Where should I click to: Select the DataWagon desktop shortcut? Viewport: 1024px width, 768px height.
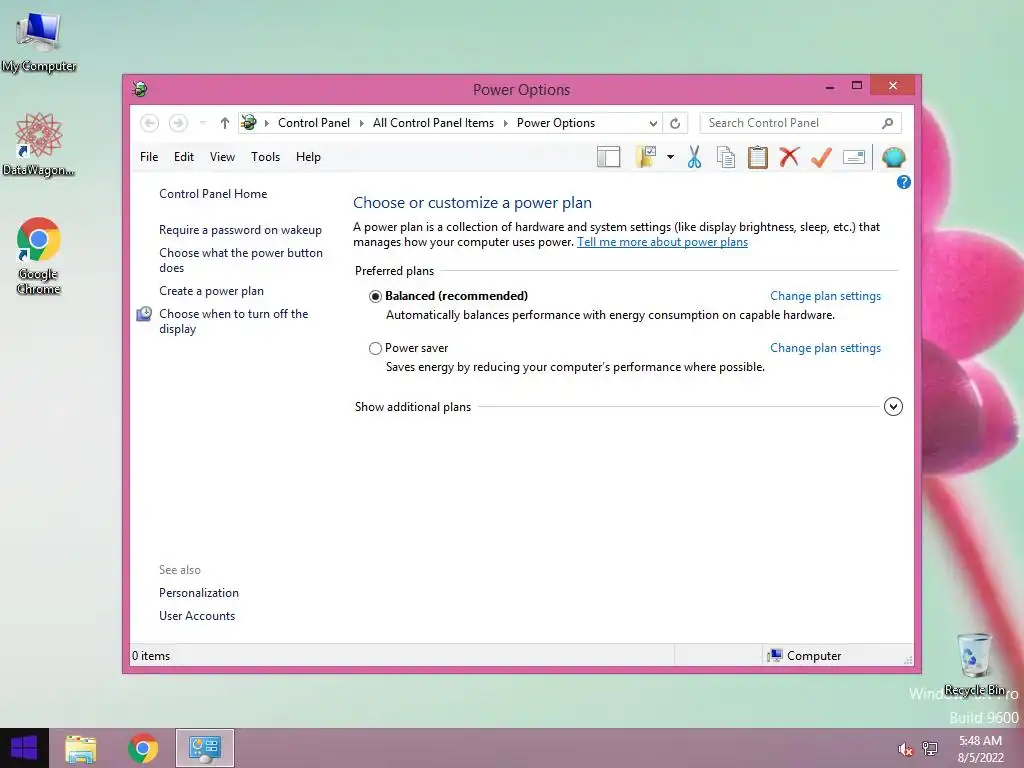[39, 144]
